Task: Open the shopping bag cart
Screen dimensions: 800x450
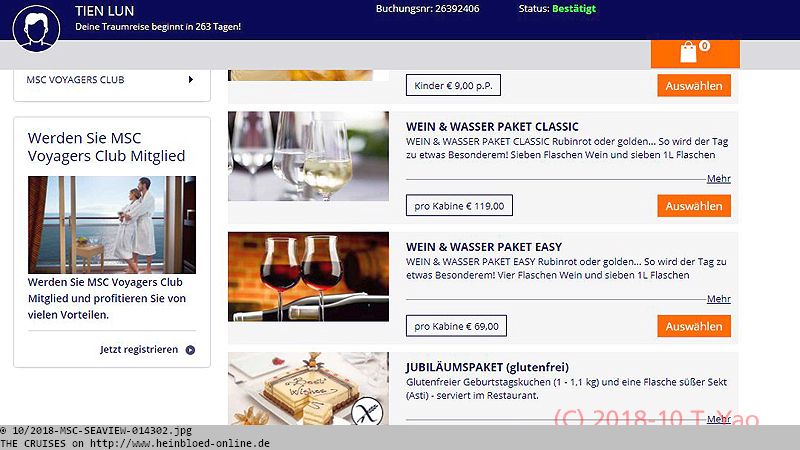Action: point(695,53)
